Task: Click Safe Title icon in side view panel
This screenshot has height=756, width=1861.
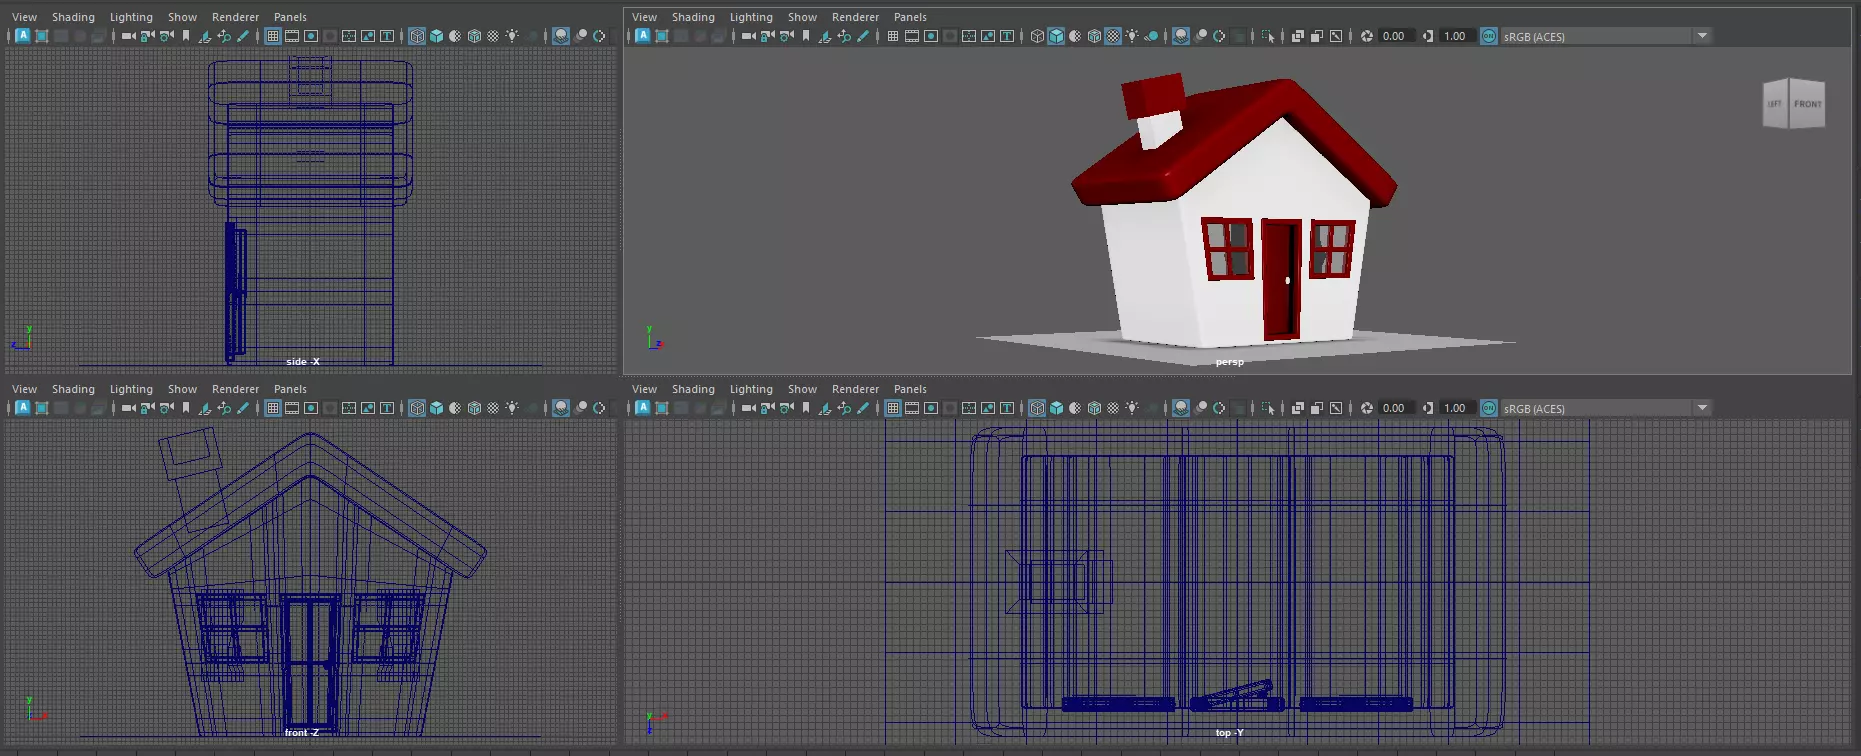Action: (387, 36)
